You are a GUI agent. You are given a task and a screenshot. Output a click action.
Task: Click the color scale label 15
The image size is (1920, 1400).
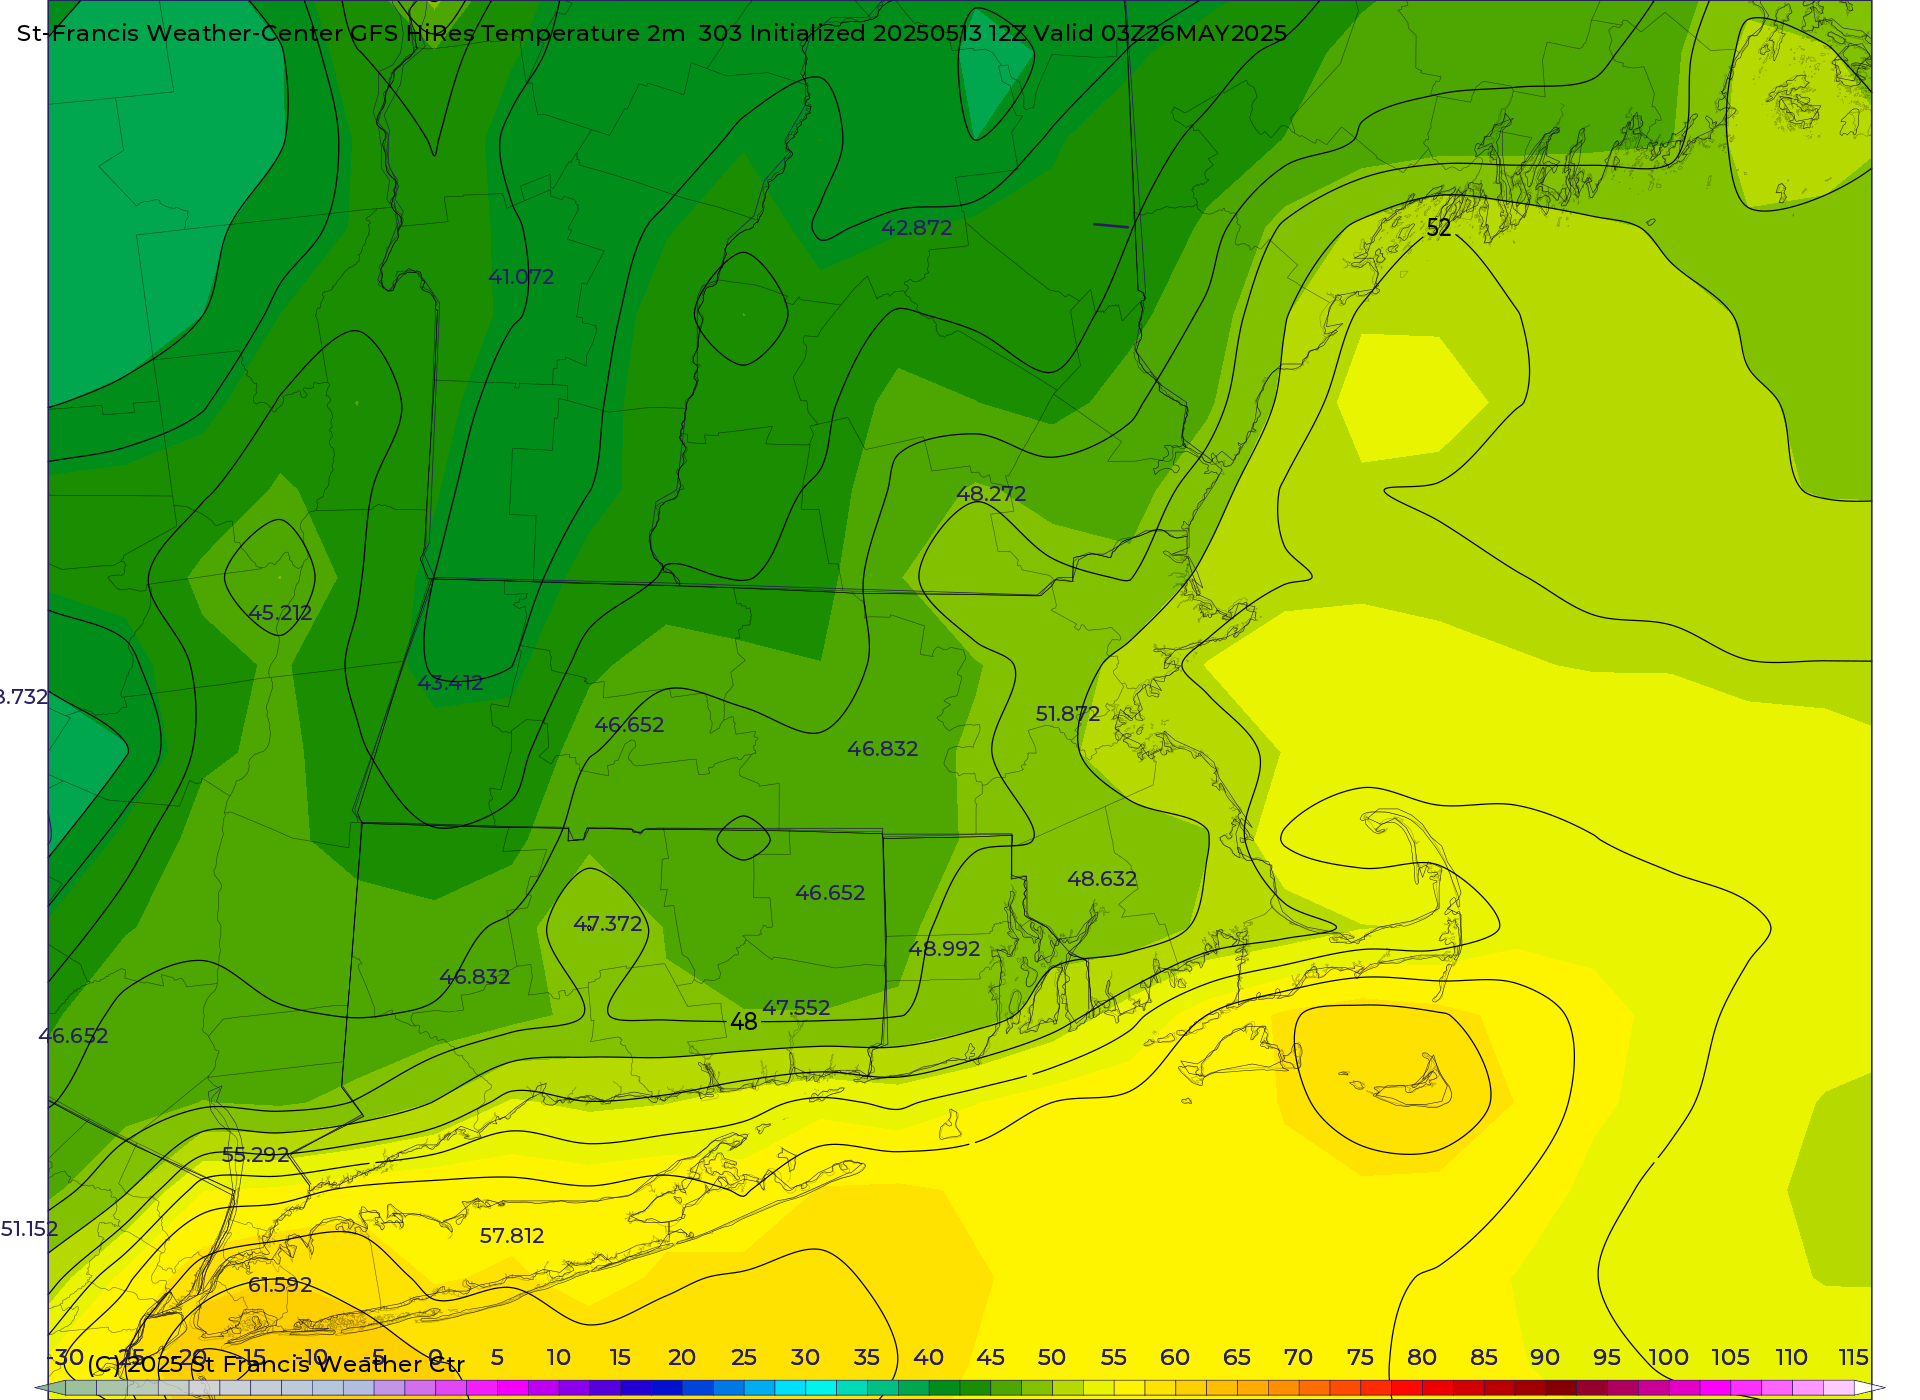tap(620, 1357)
